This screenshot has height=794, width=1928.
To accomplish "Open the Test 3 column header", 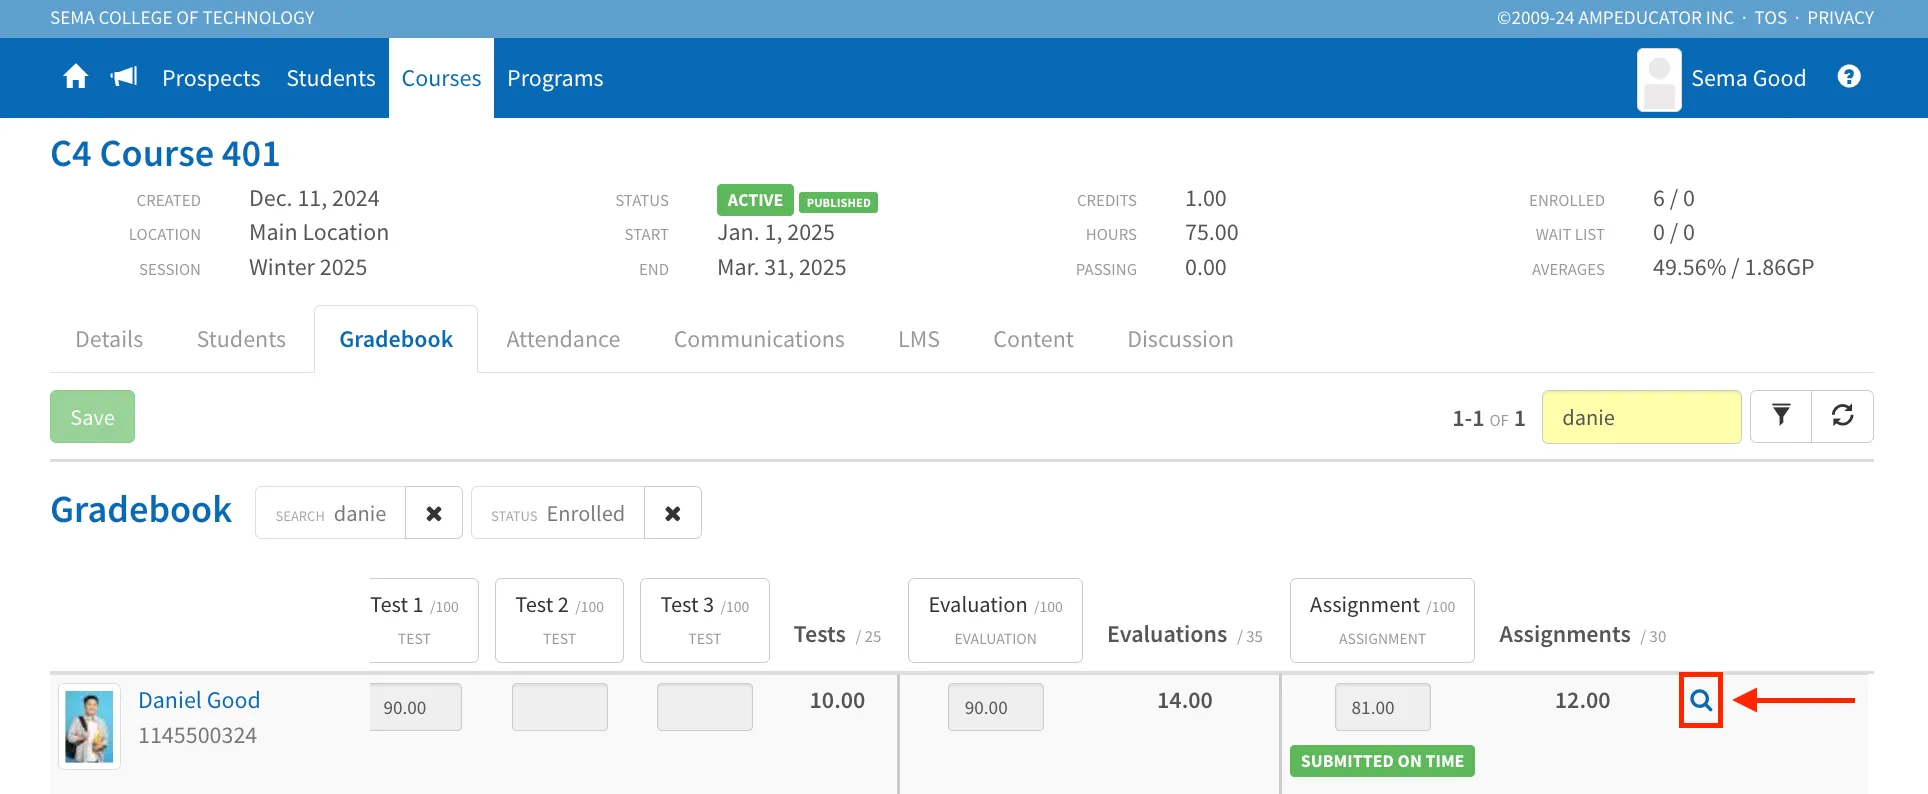I will 705,620.
